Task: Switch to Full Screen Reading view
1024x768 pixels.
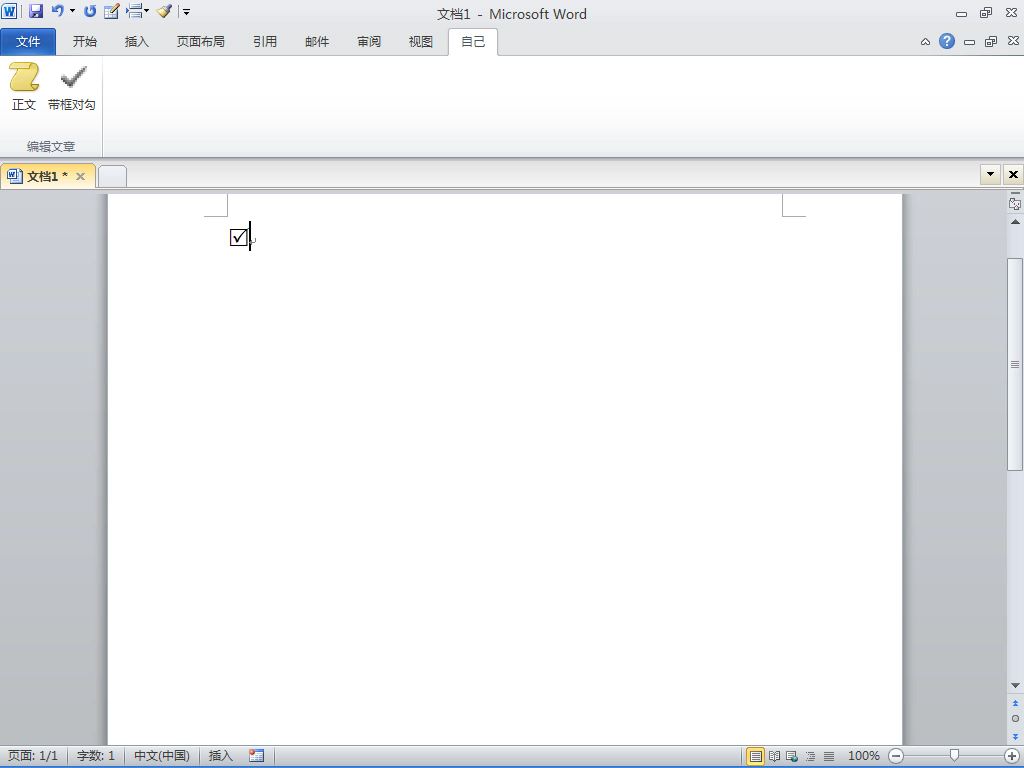Action: click(775, 756)
